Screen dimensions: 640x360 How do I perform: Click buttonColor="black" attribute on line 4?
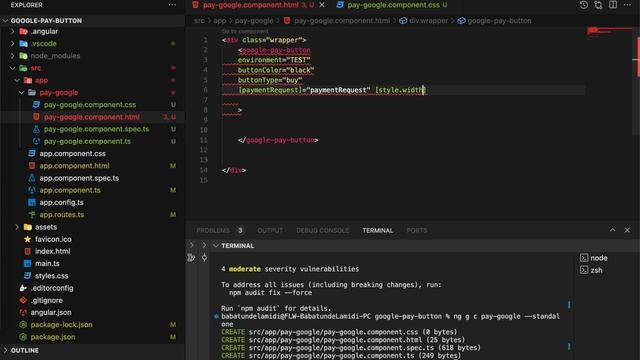[x=276, y=70]
